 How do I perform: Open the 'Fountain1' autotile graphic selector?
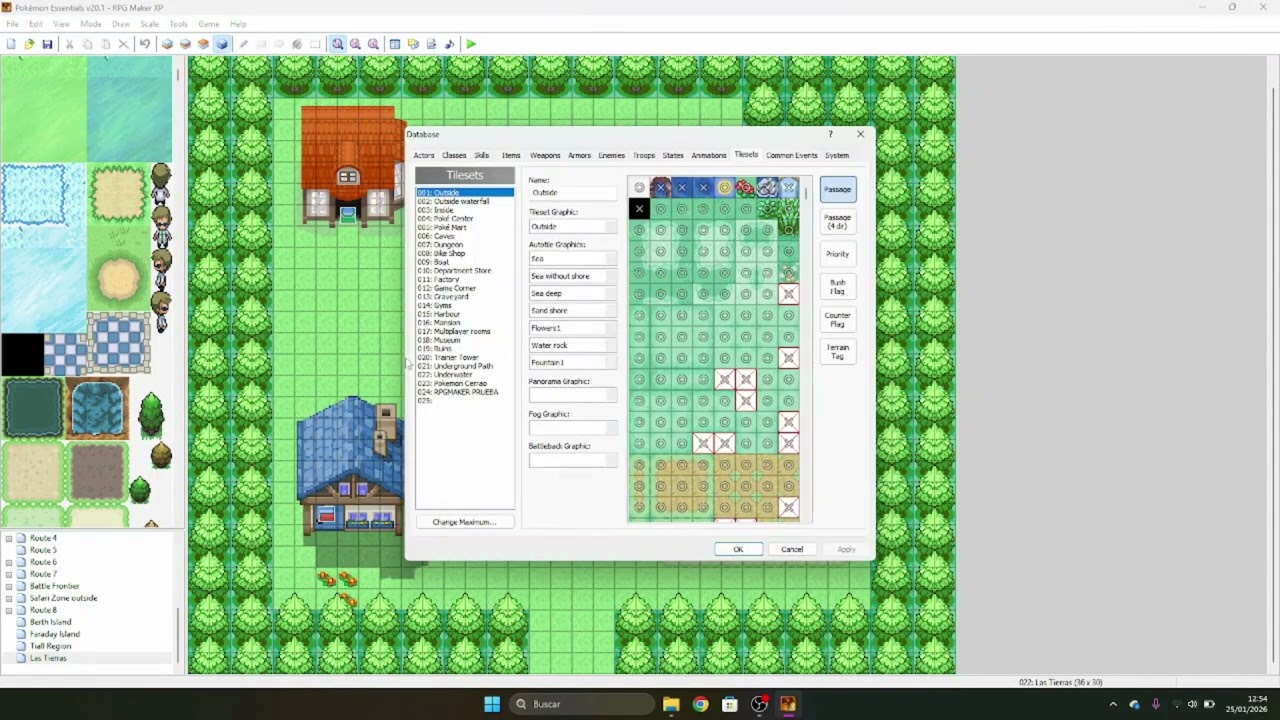tap(573, 362)
